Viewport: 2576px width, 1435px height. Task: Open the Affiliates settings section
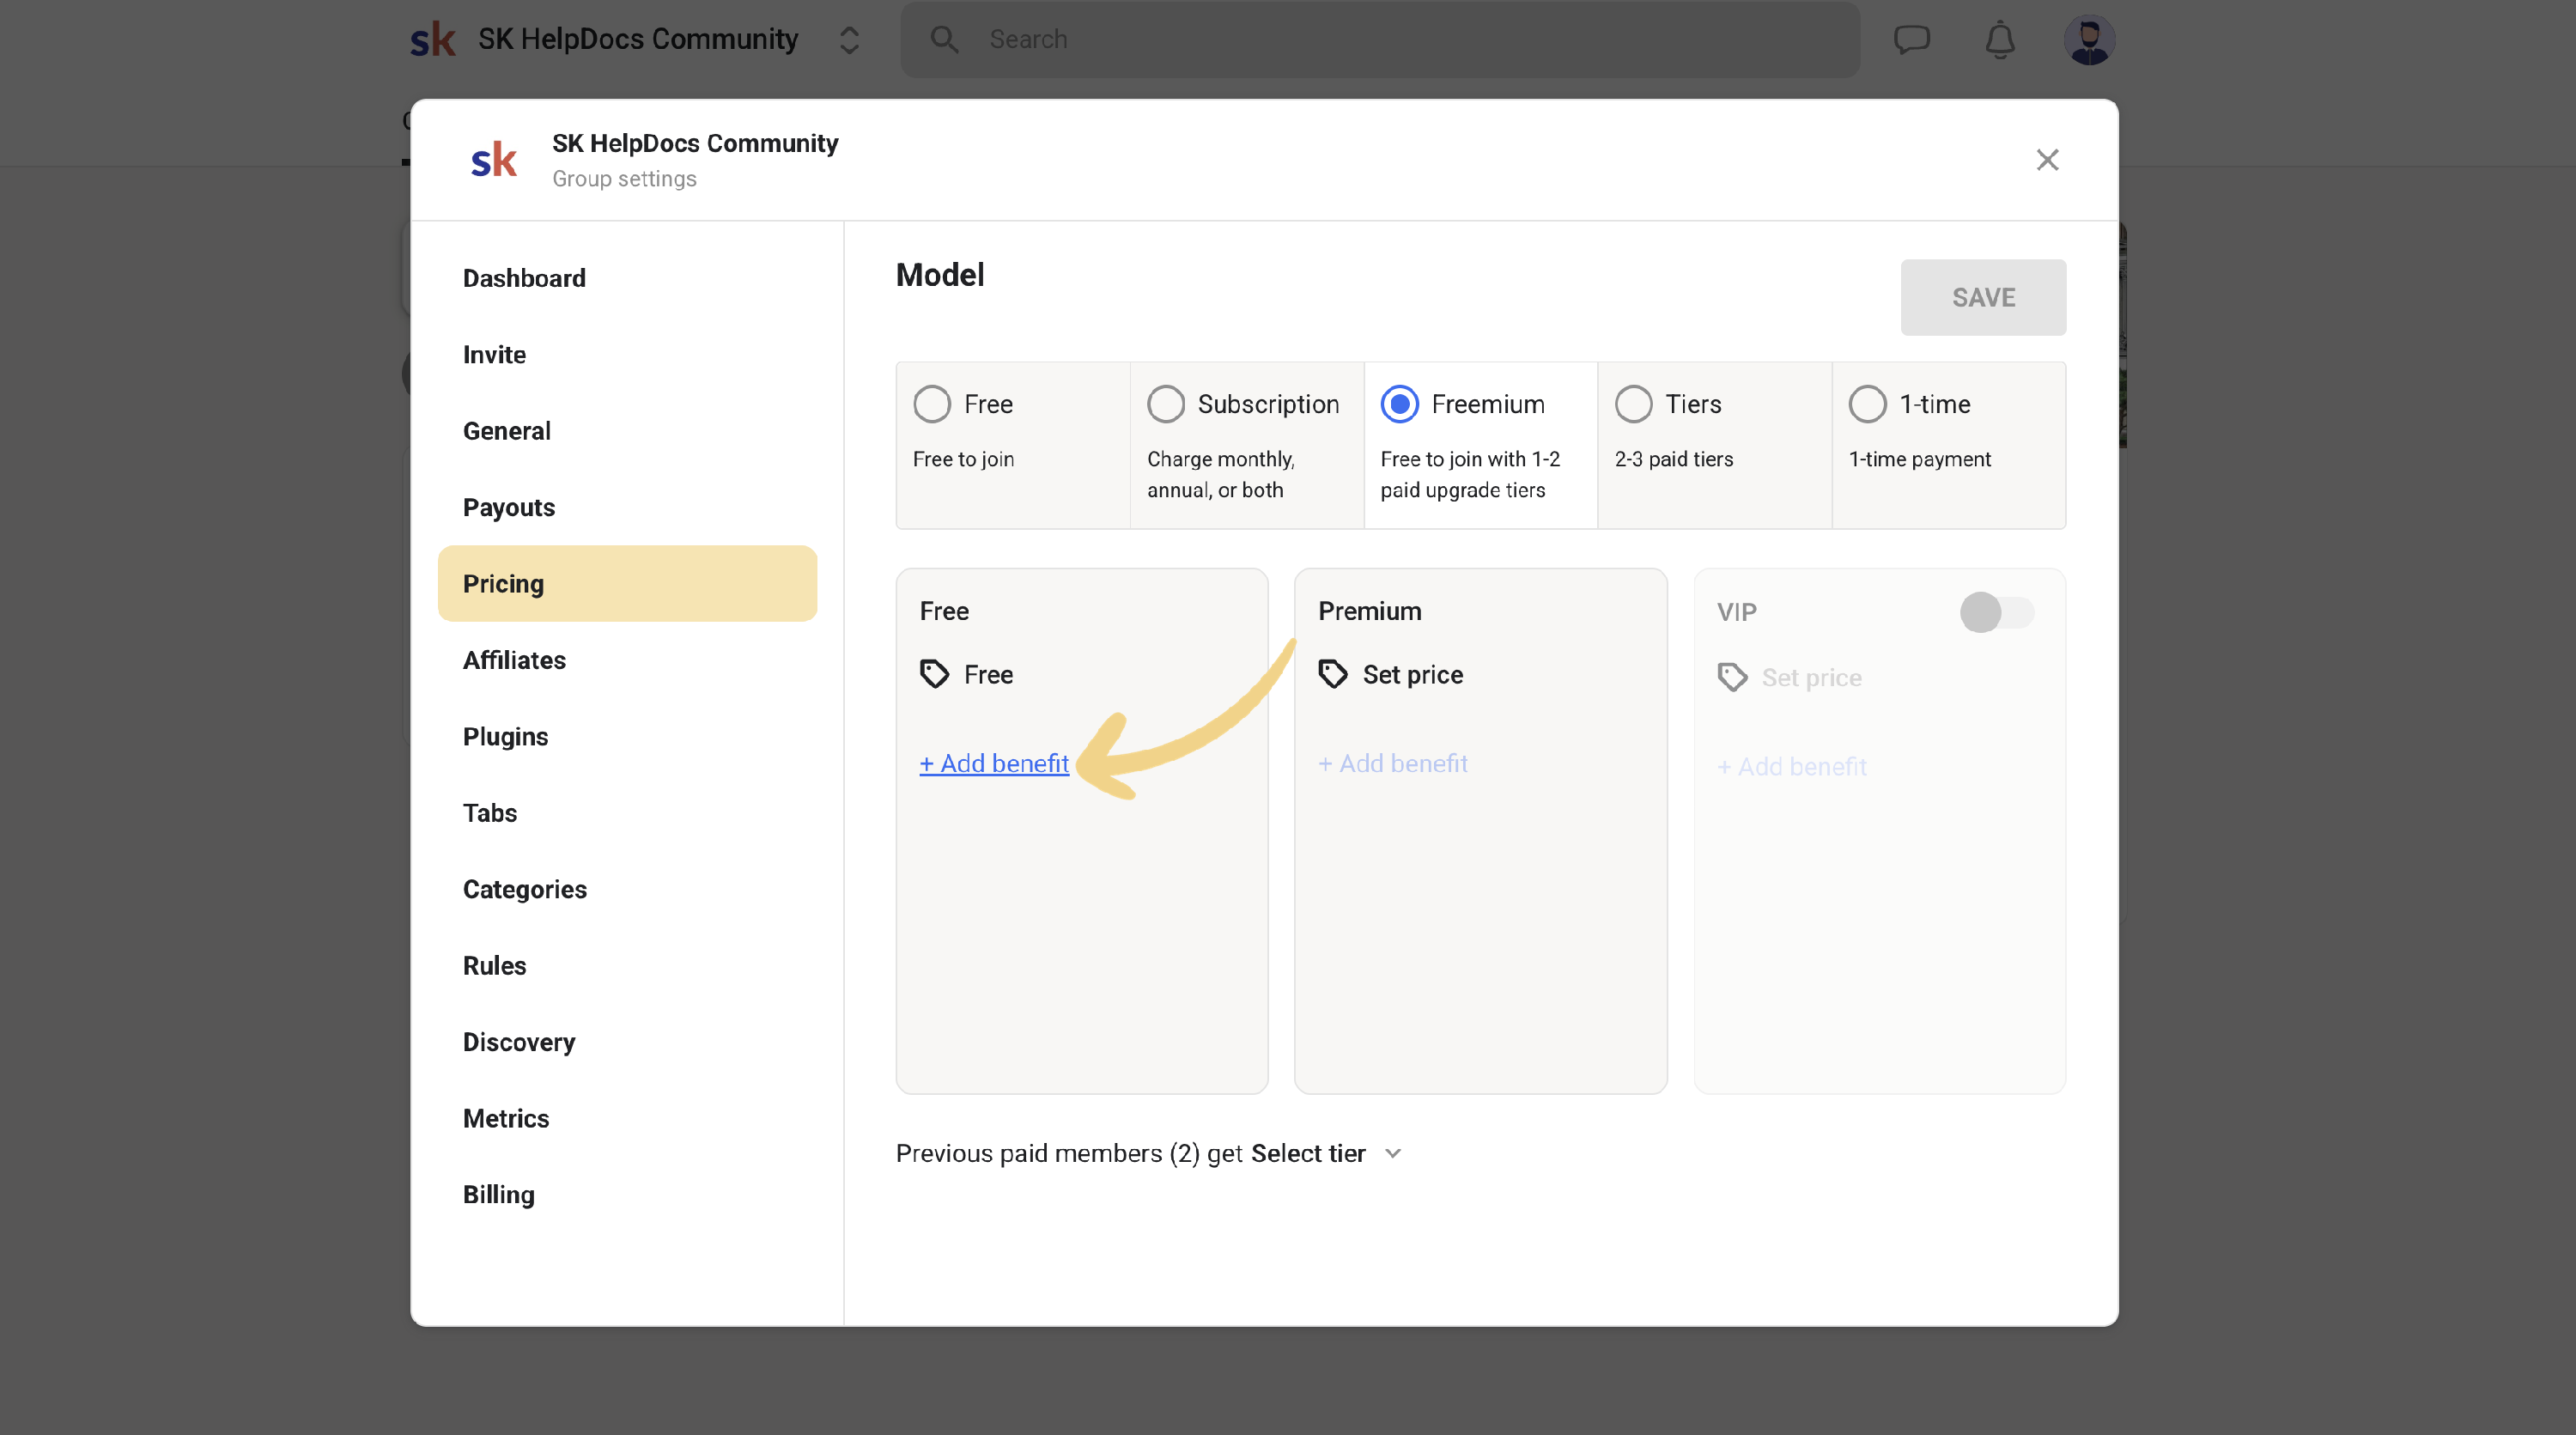pos(514,660)
